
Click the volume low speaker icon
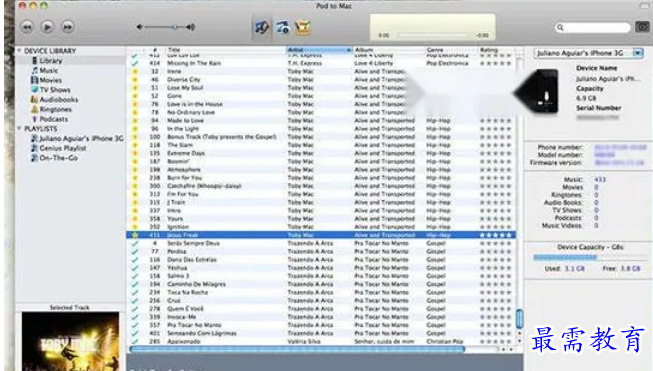click(x=140, y=27)
